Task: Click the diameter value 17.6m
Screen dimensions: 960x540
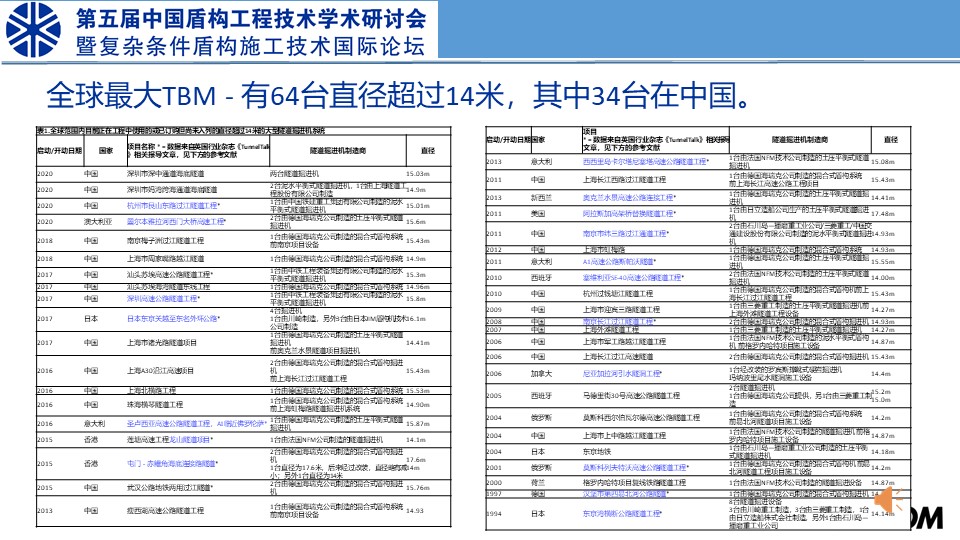Action: coord(416,460)
